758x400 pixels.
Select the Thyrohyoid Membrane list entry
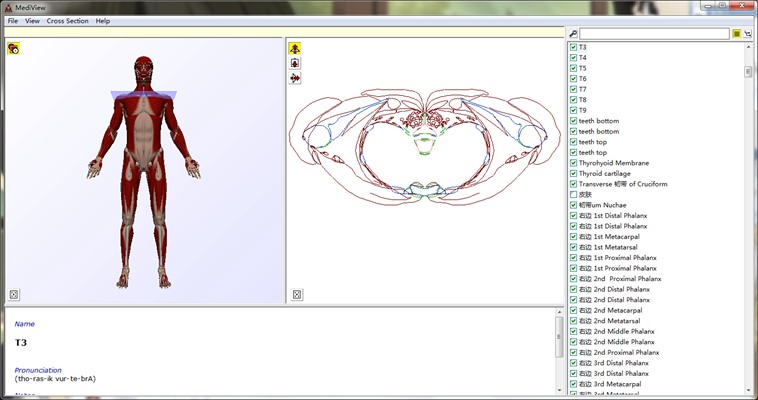[x=613, y=163]
